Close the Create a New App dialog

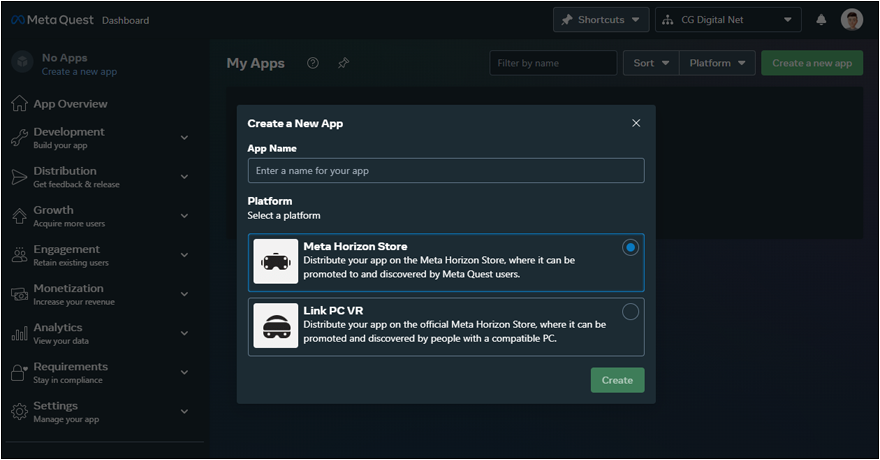[636, 123]
